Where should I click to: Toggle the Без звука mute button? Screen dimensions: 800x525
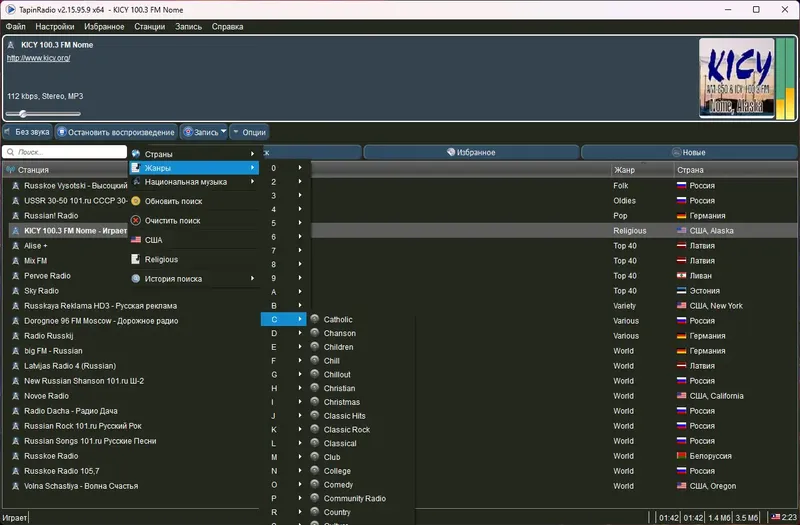point(27,132)
